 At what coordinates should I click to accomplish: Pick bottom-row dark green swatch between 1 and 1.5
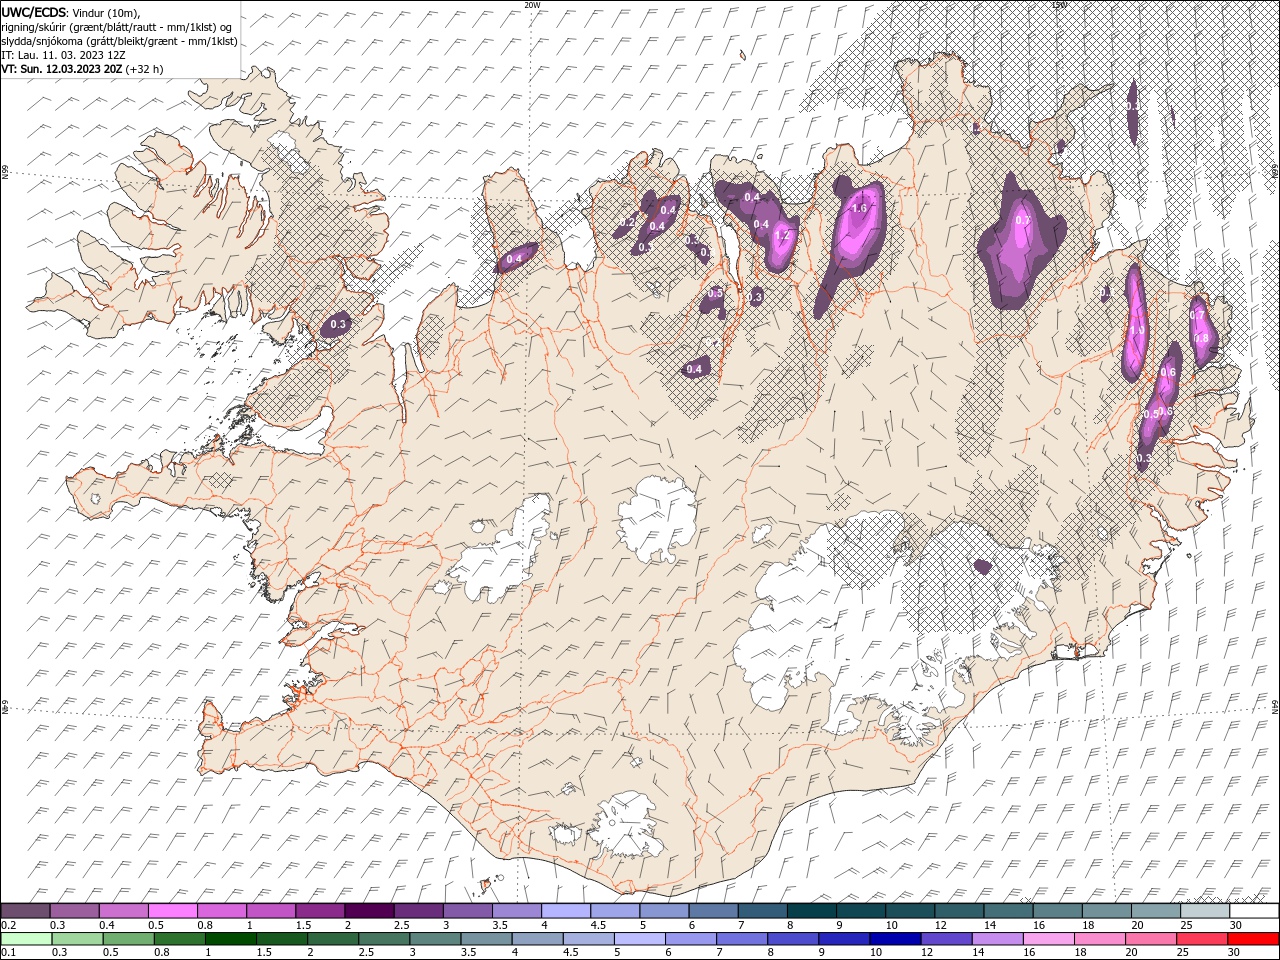point(231,938)
